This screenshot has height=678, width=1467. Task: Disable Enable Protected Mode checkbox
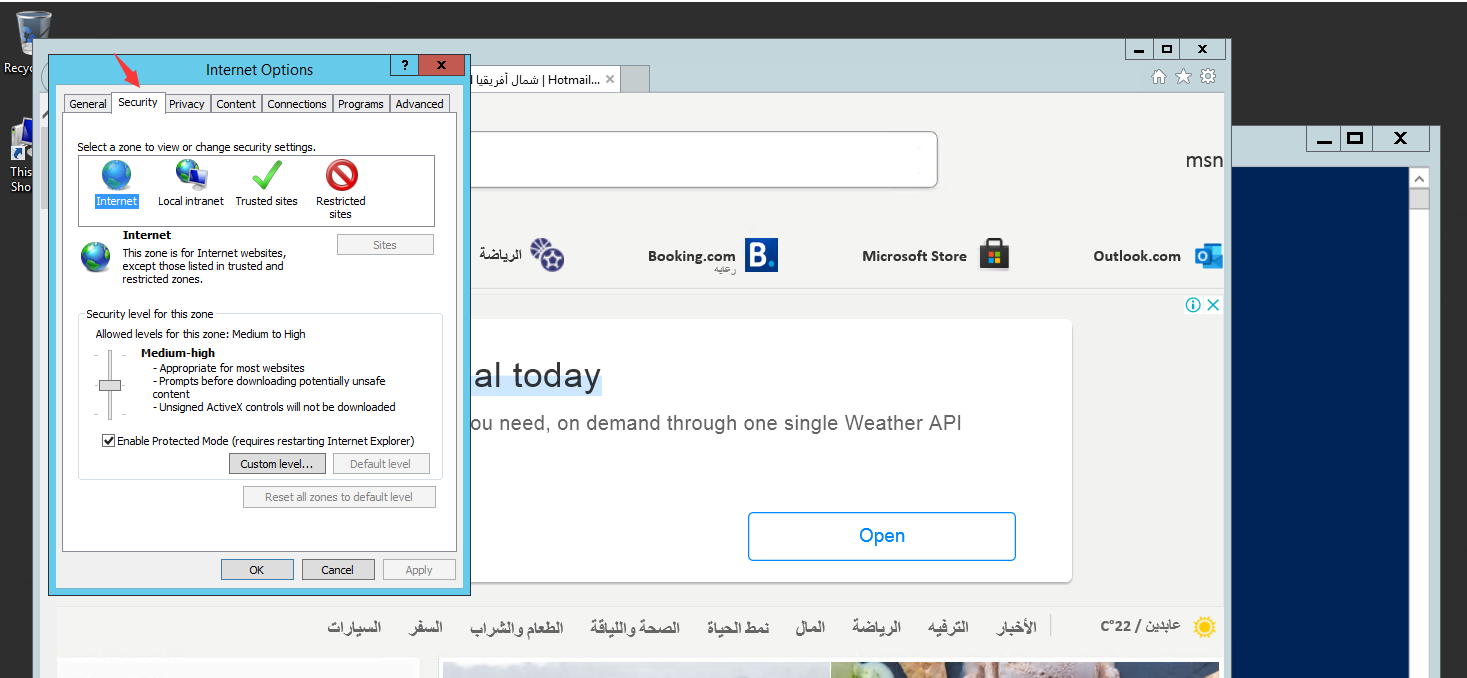pos(108,440)
